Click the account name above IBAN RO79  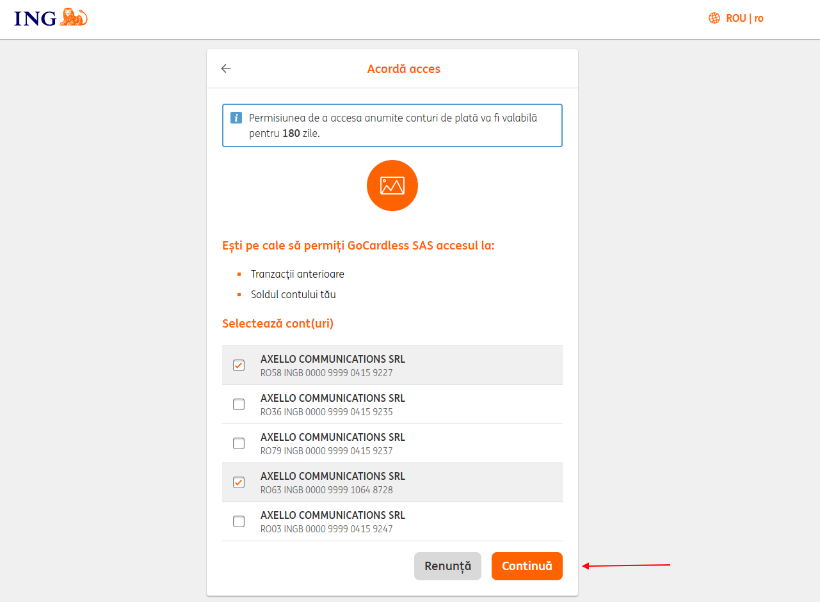coord(333,437)
